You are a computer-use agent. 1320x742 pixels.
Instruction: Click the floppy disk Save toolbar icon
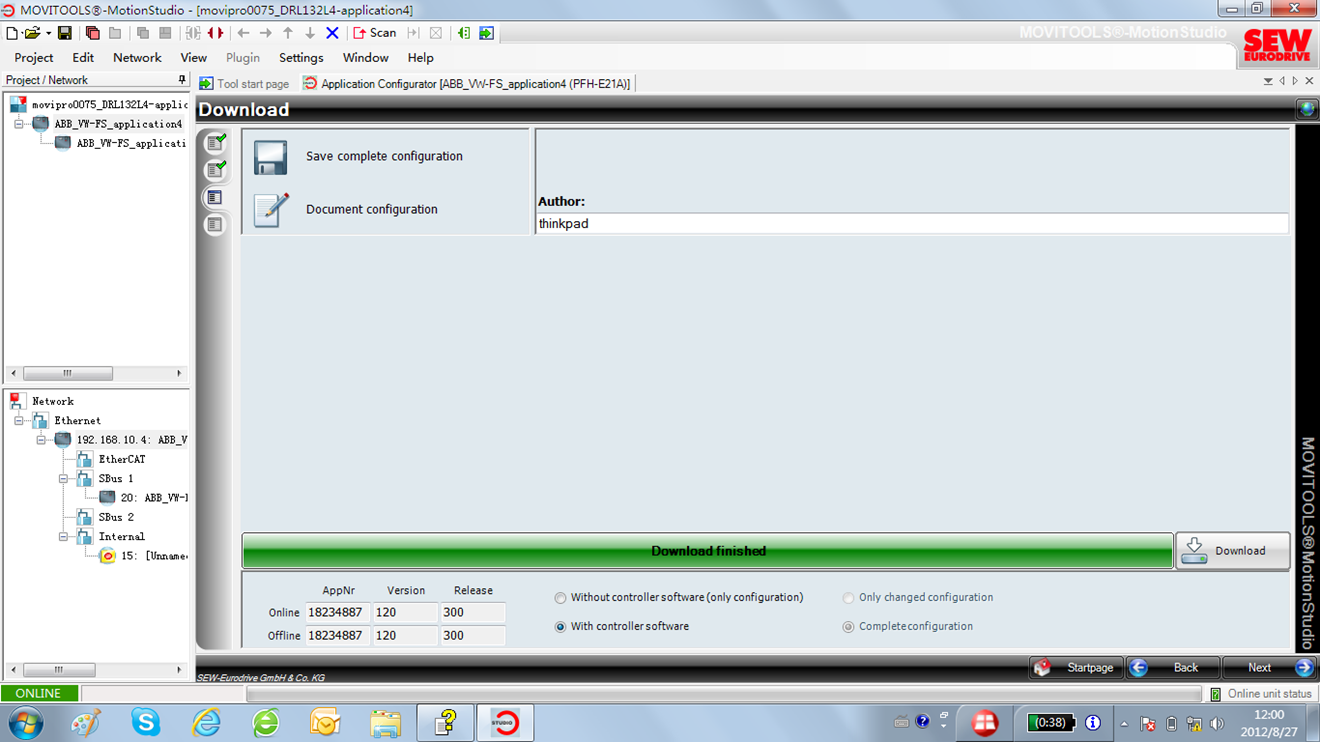pos(64,33)
